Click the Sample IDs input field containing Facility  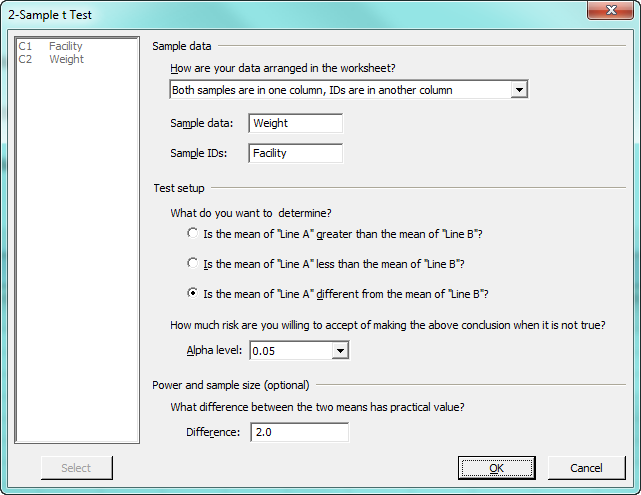[x=295, y=153]
